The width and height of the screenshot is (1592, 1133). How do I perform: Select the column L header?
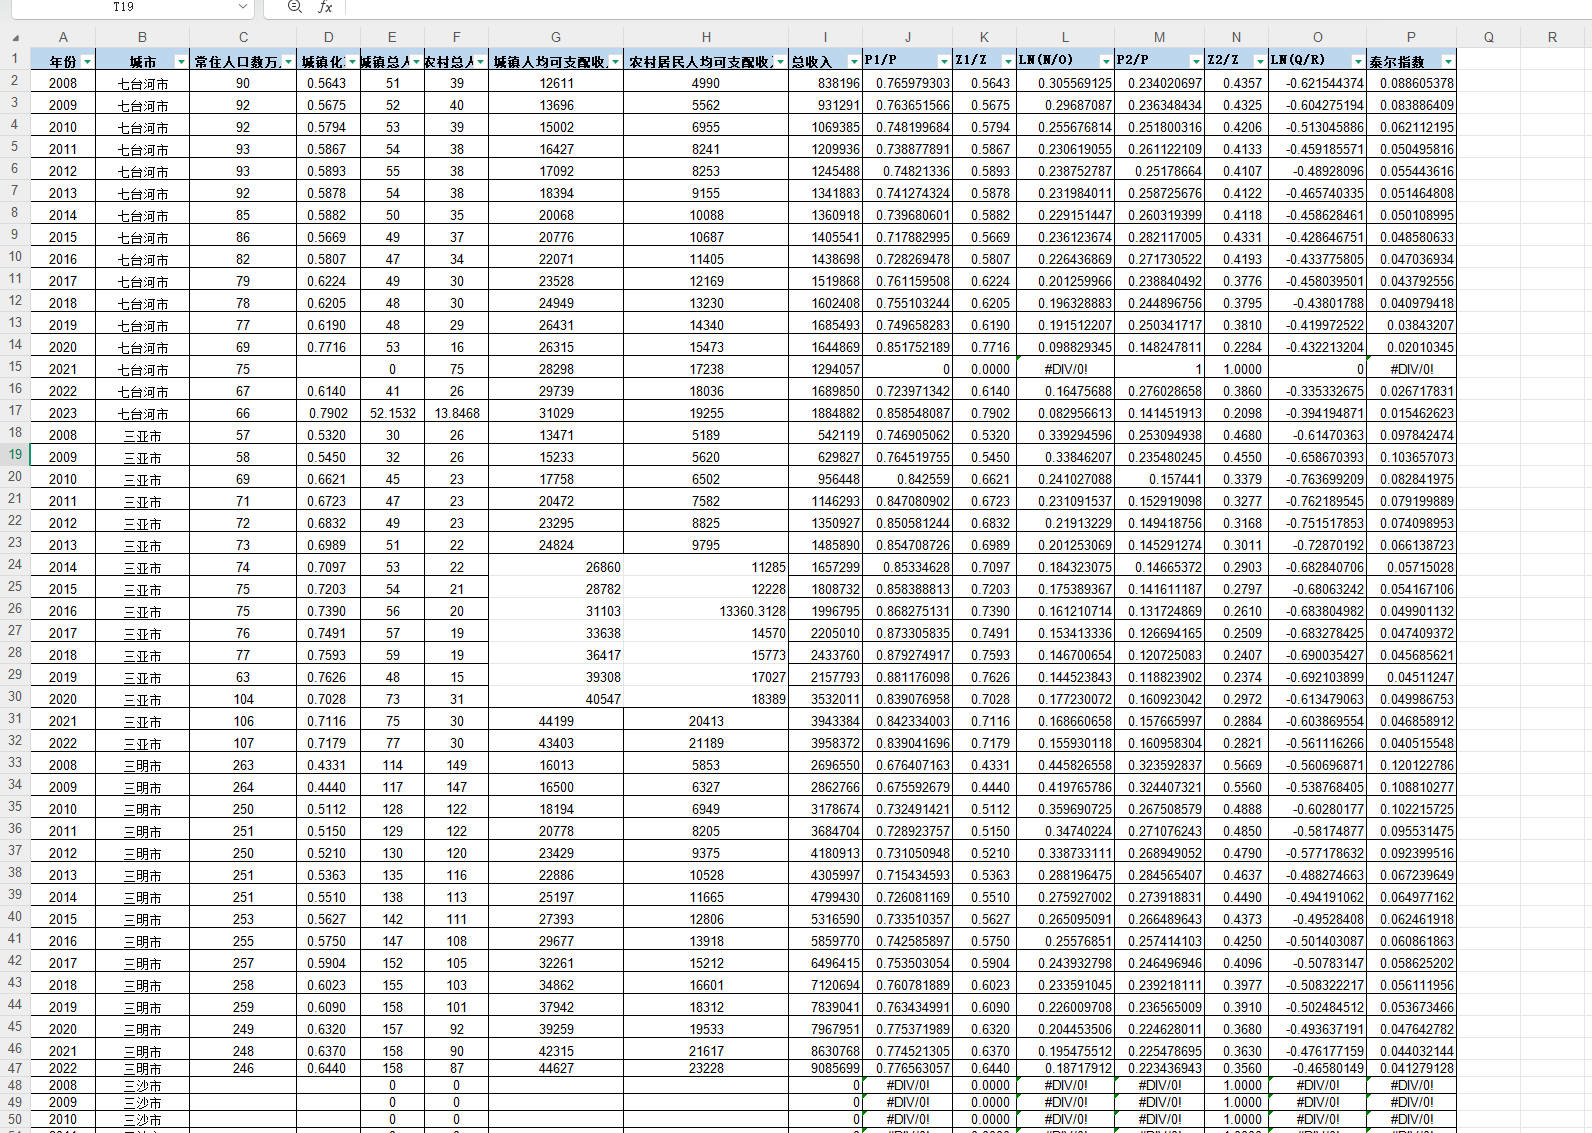click(1065, 37)
